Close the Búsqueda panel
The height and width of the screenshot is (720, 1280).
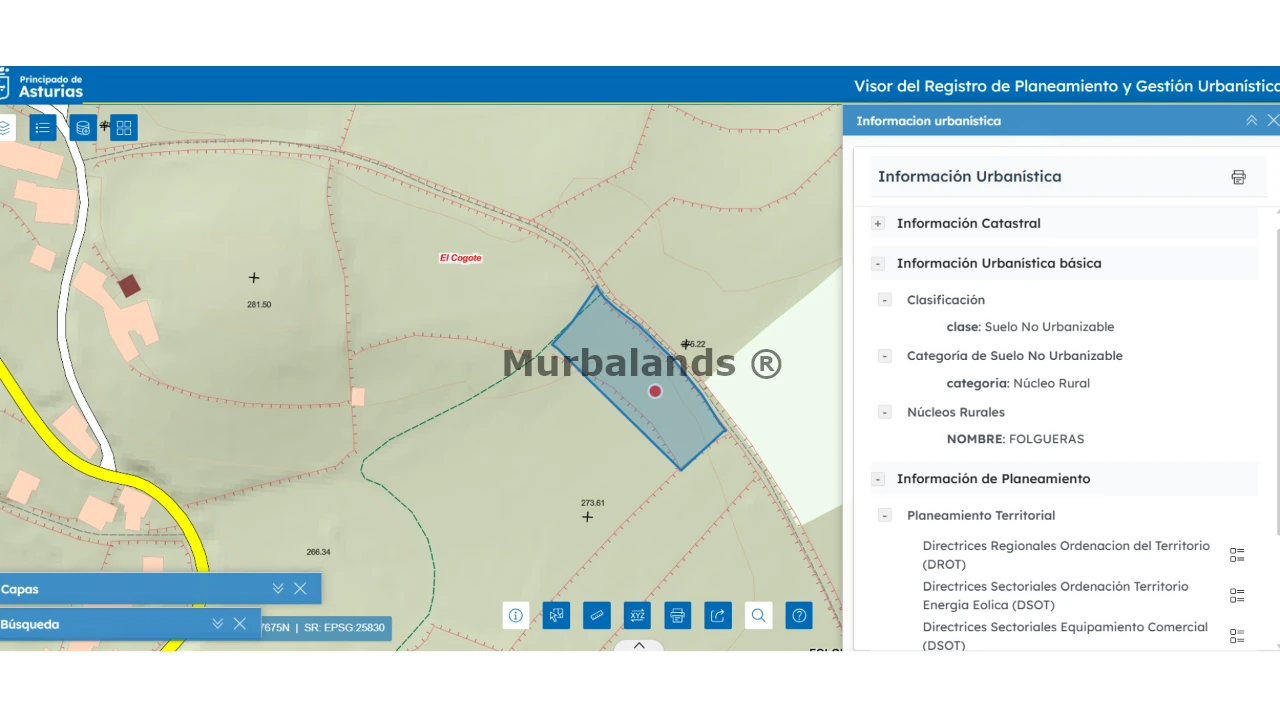click(240, 624)
